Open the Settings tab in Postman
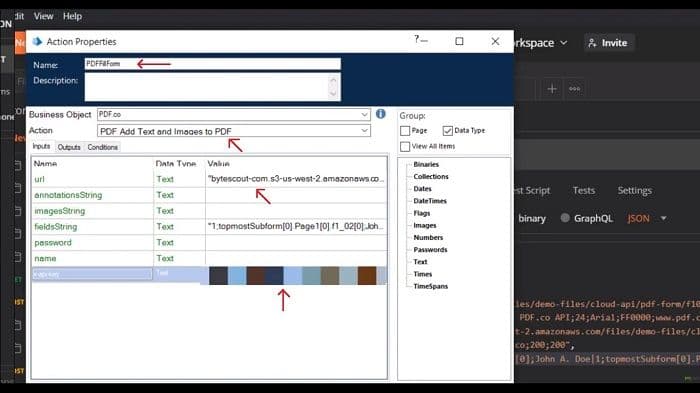The image size is (700, 393). coord(634,190)
